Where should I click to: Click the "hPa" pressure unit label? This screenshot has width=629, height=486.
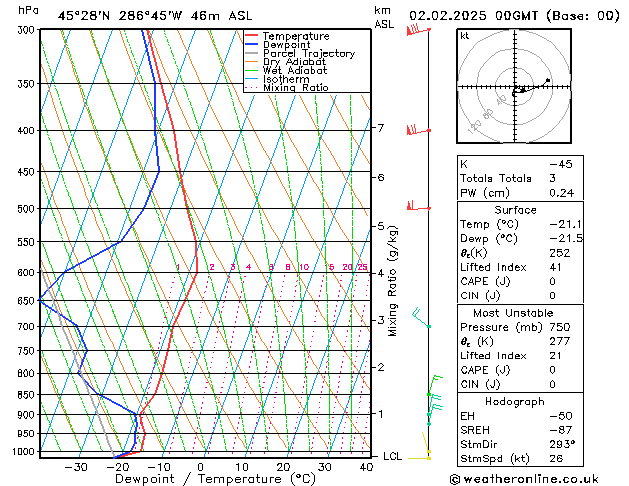[28, 10]
